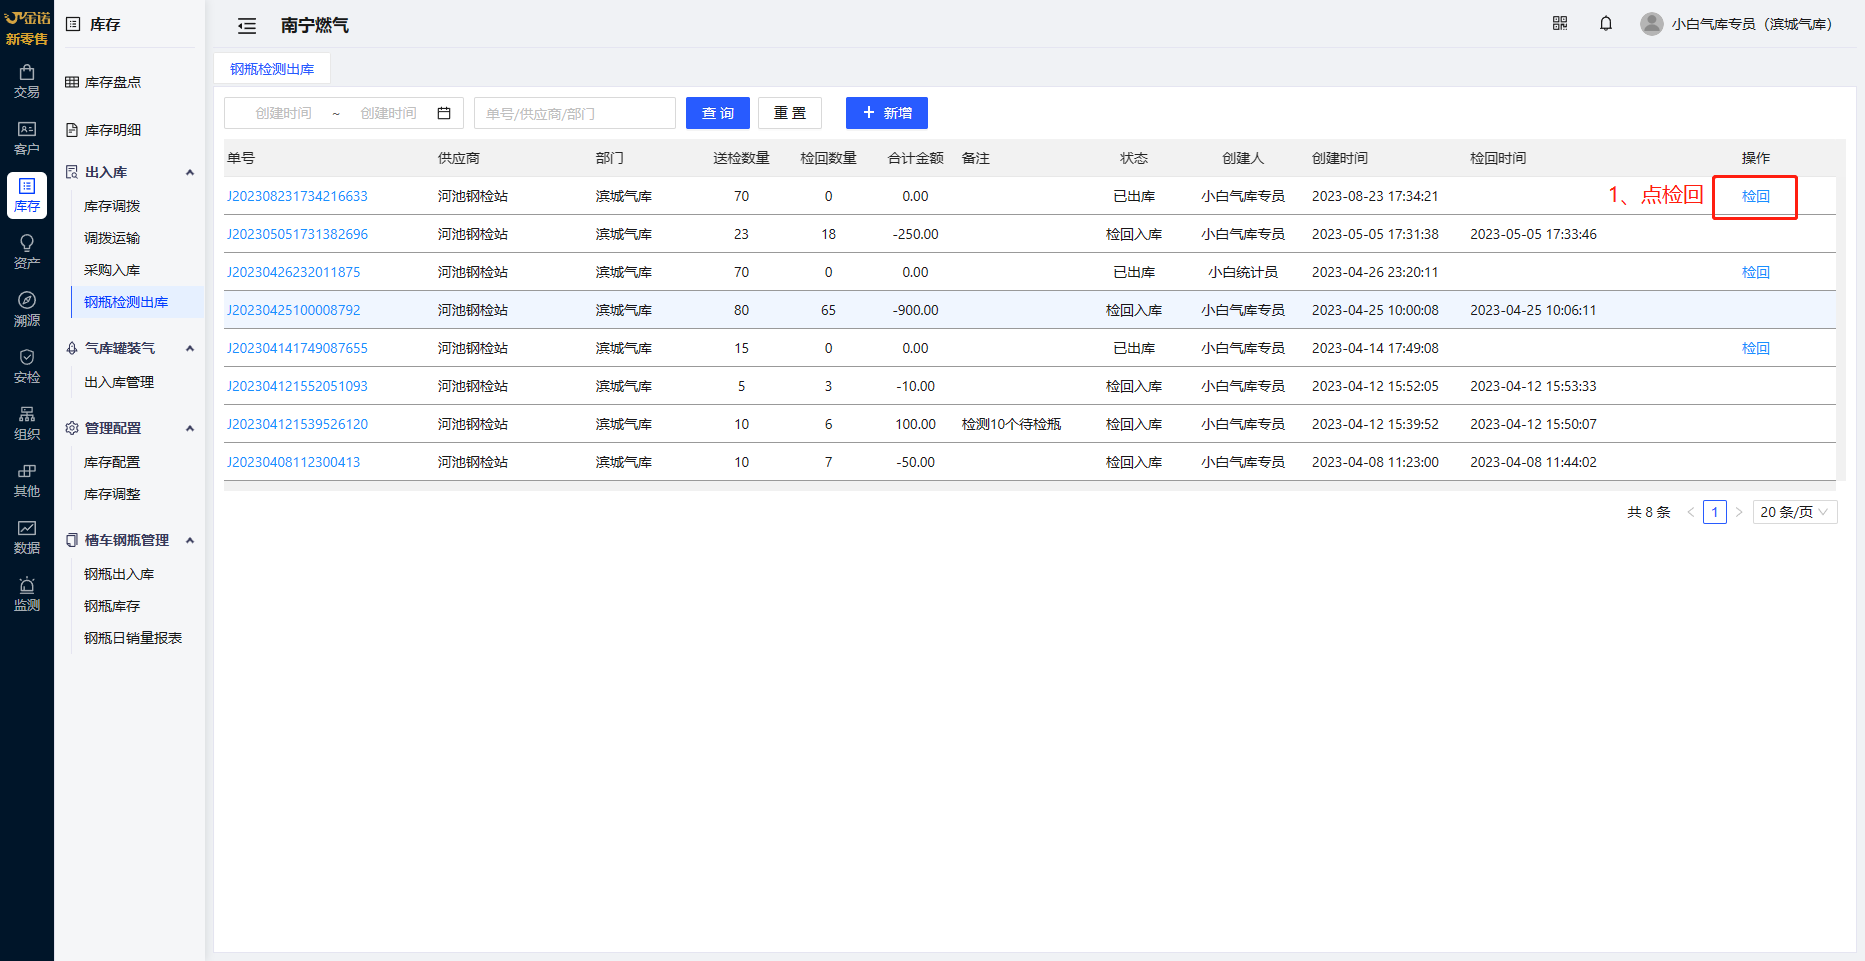Open order J202304121539526120 link
The height and width of the screenshot is (961, 1865).
pos(297,424)
